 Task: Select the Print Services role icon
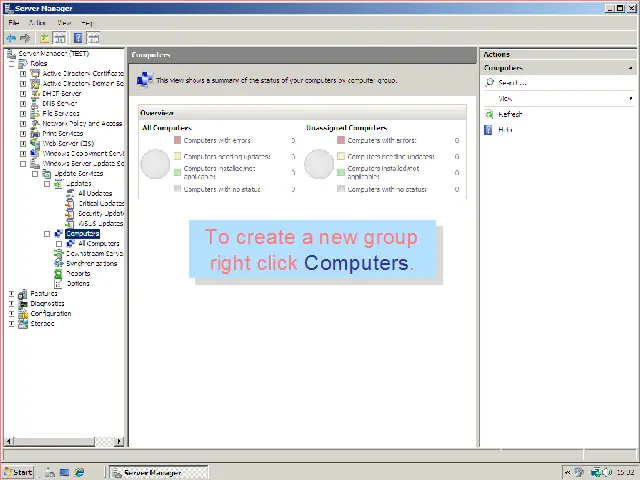coord(36,133)
